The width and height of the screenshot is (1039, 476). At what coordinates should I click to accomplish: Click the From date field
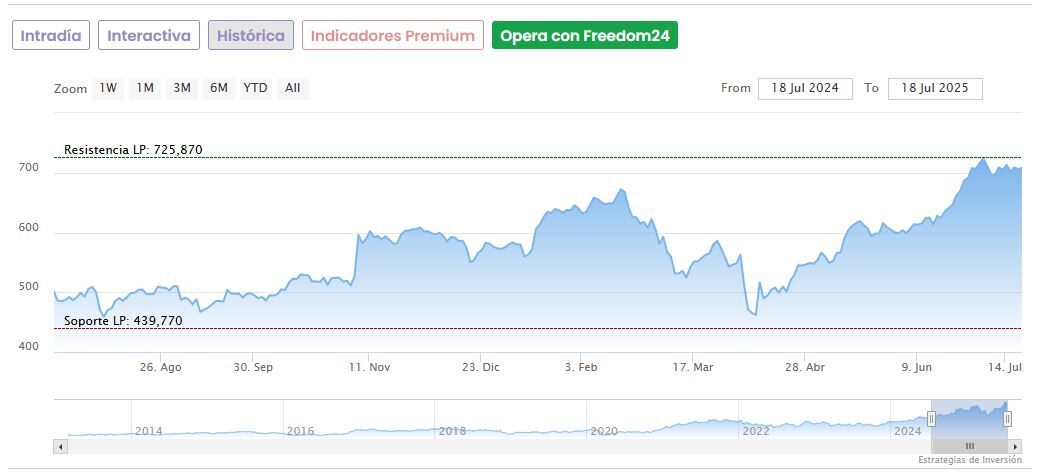point(805,88)
